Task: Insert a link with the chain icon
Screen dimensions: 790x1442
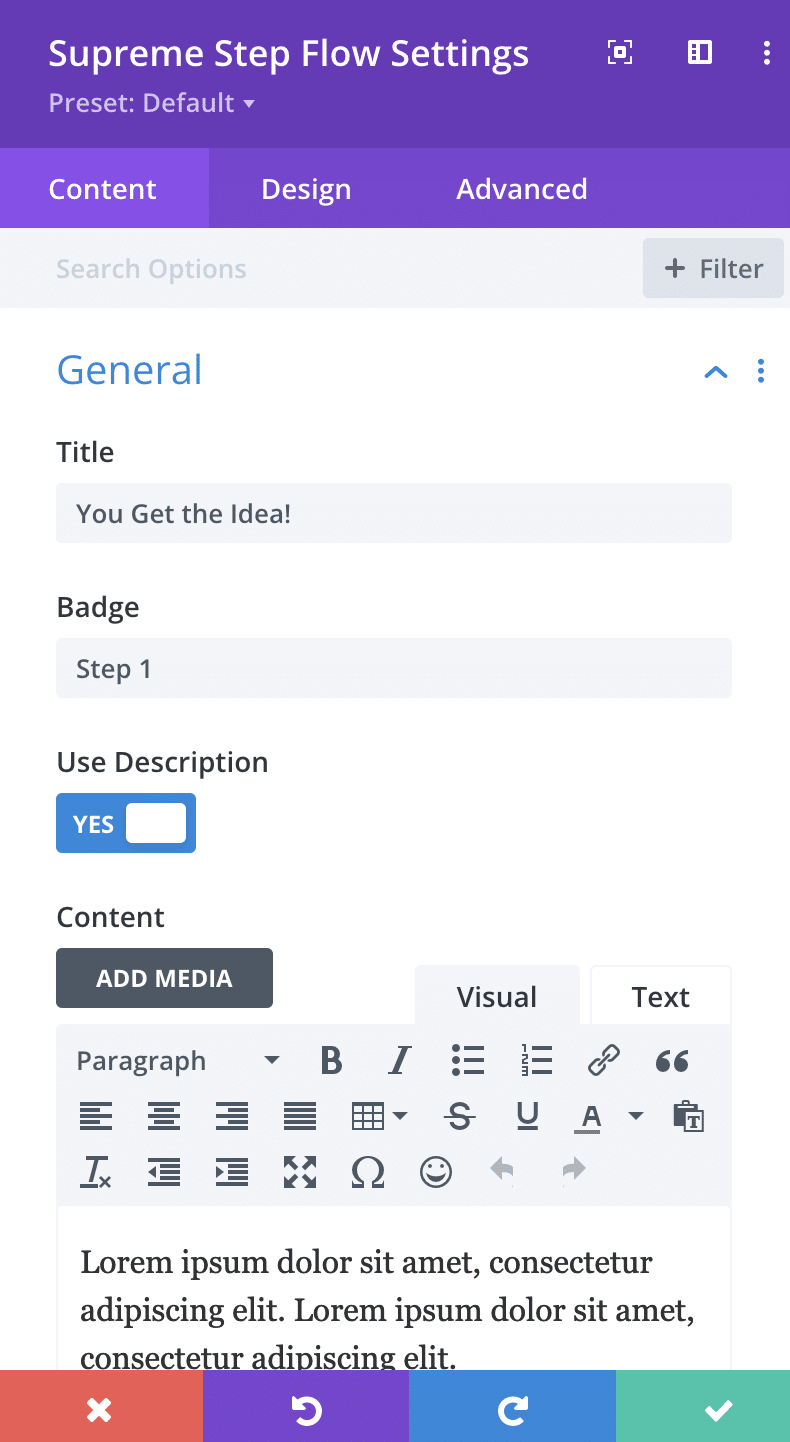Action: [x=604, y=1060]
